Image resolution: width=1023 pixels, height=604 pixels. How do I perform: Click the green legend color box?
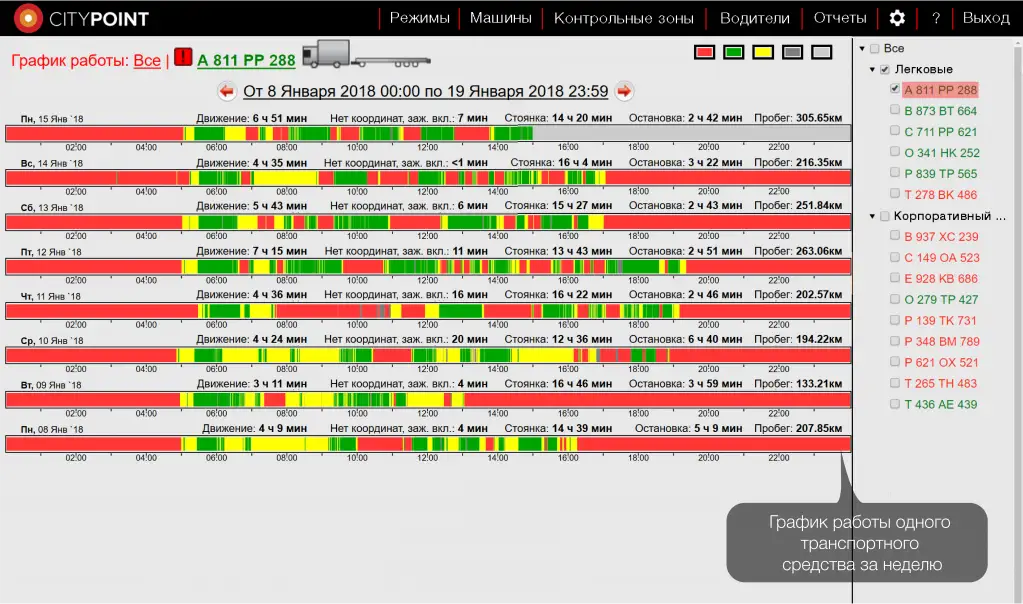click(x=734, y=52)
